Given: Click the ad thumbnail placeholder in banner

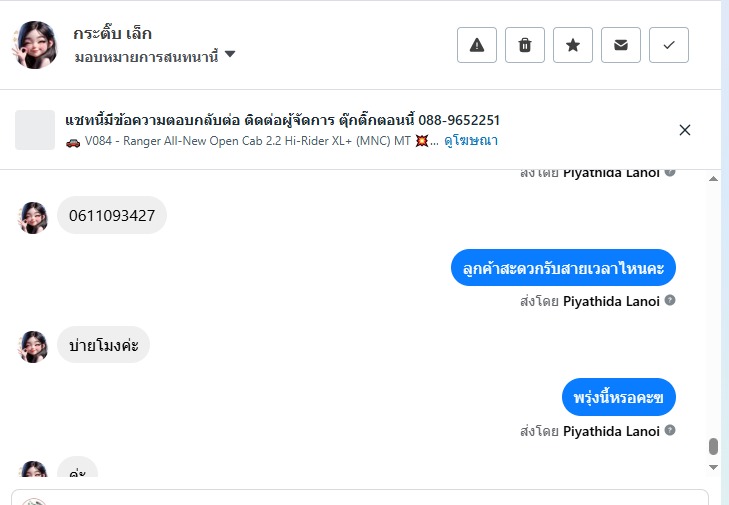Looking at the screenshot, I should (x=35, y=130).
